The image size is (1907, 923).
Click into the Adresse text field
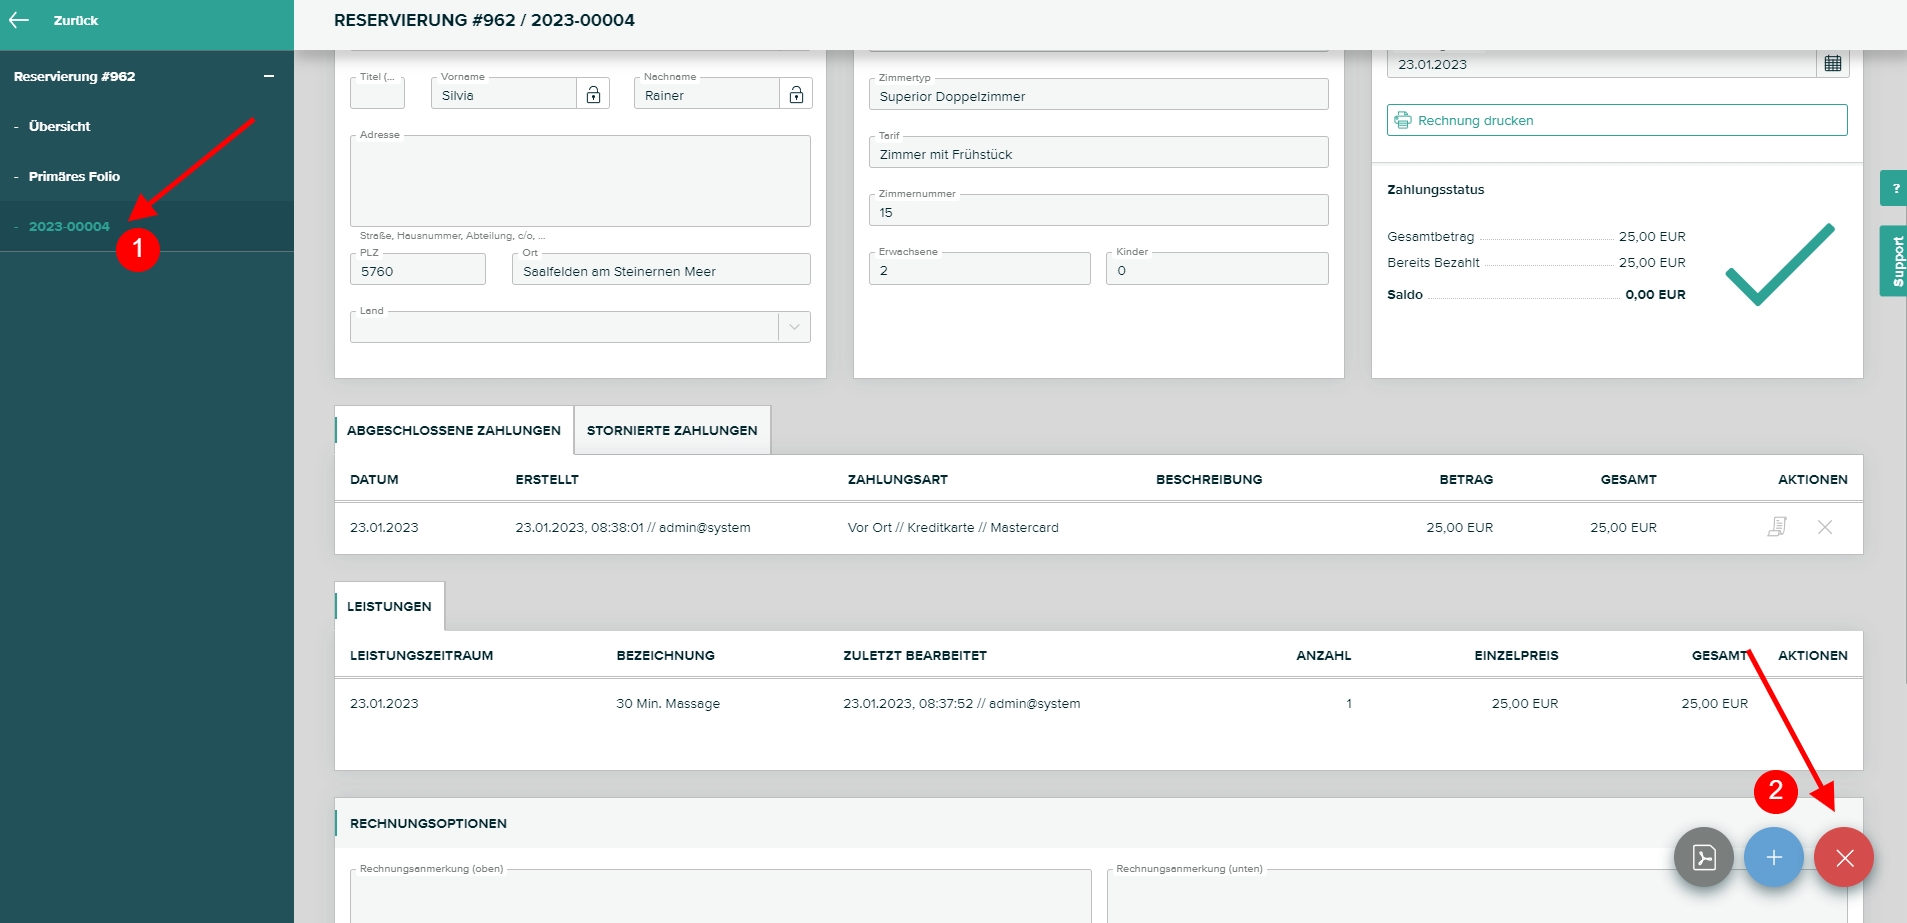coord(580,182)
